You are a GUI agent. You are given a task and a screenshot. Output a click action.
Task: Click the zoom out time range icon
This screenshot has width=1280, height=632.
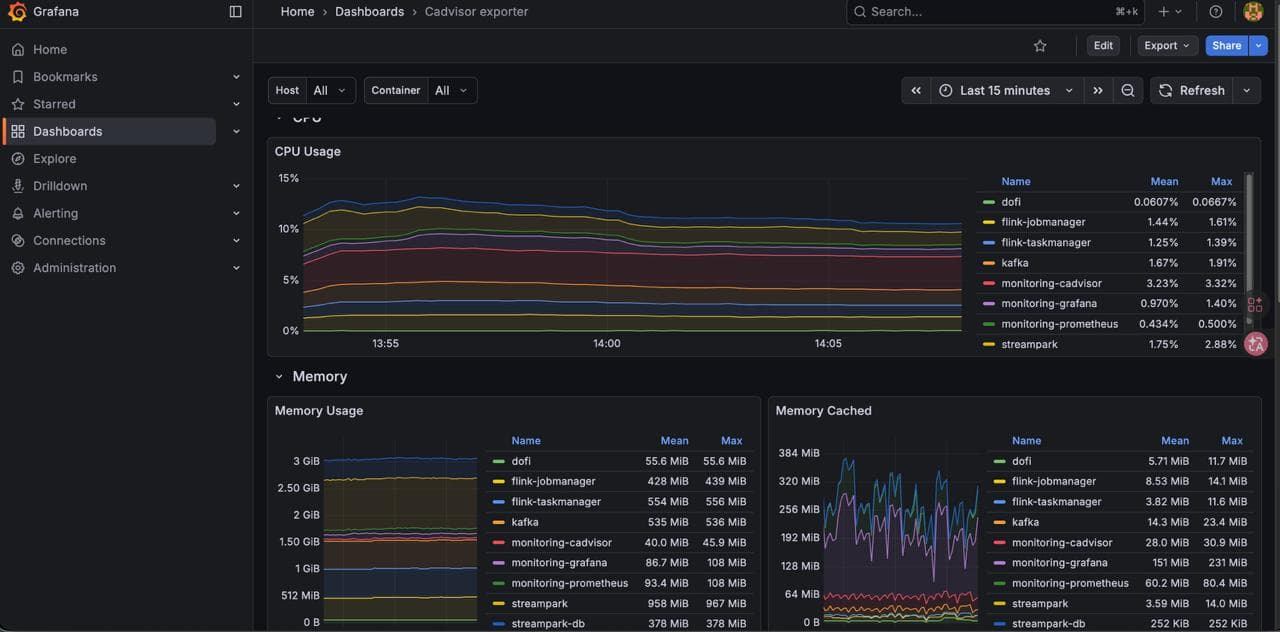[1128, 91]
